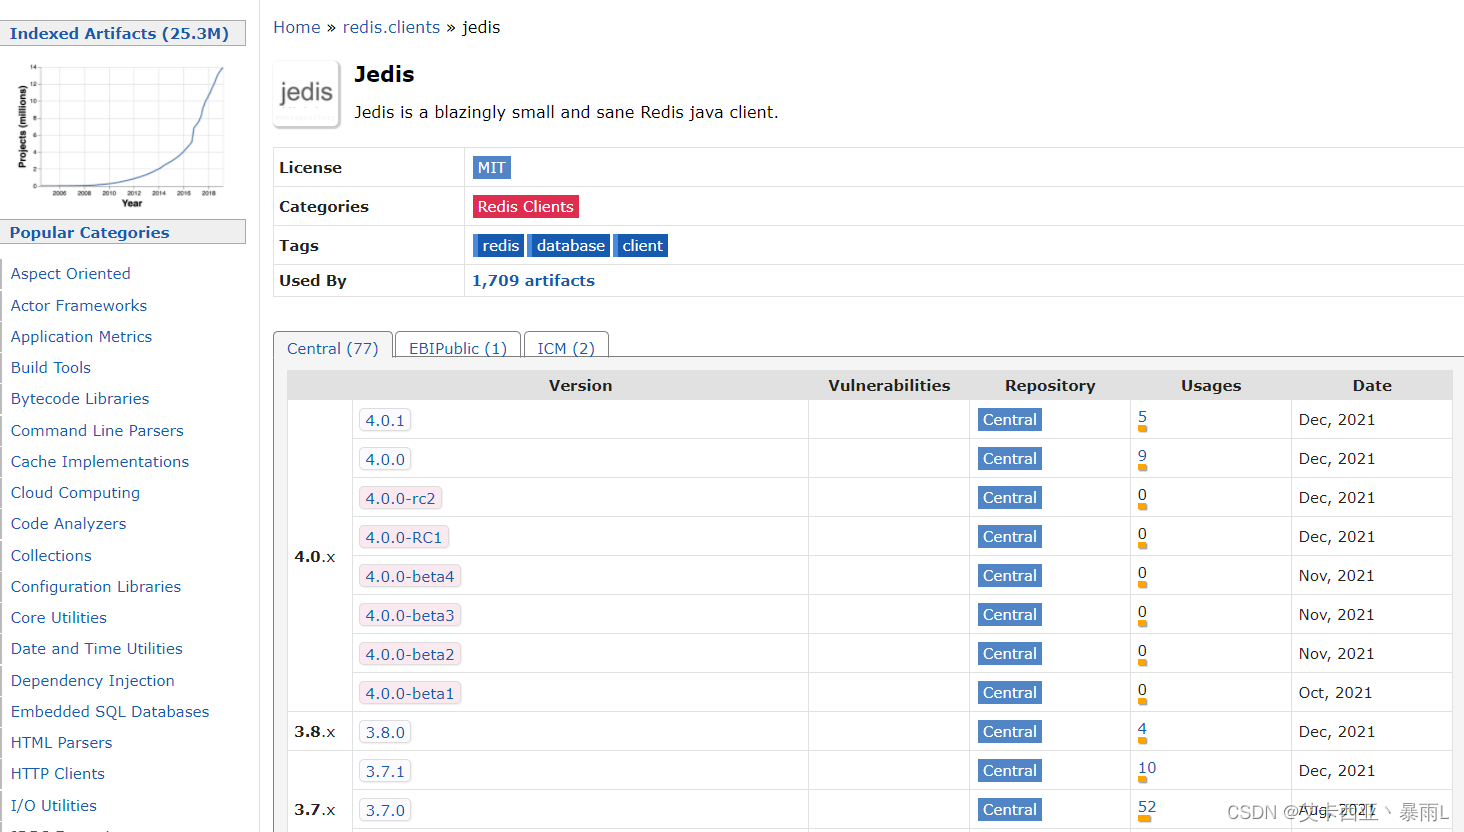Click the Indexed Artifacts (25.3M) heading
This screenshot has width=1464, height=832.
[119, 34]
